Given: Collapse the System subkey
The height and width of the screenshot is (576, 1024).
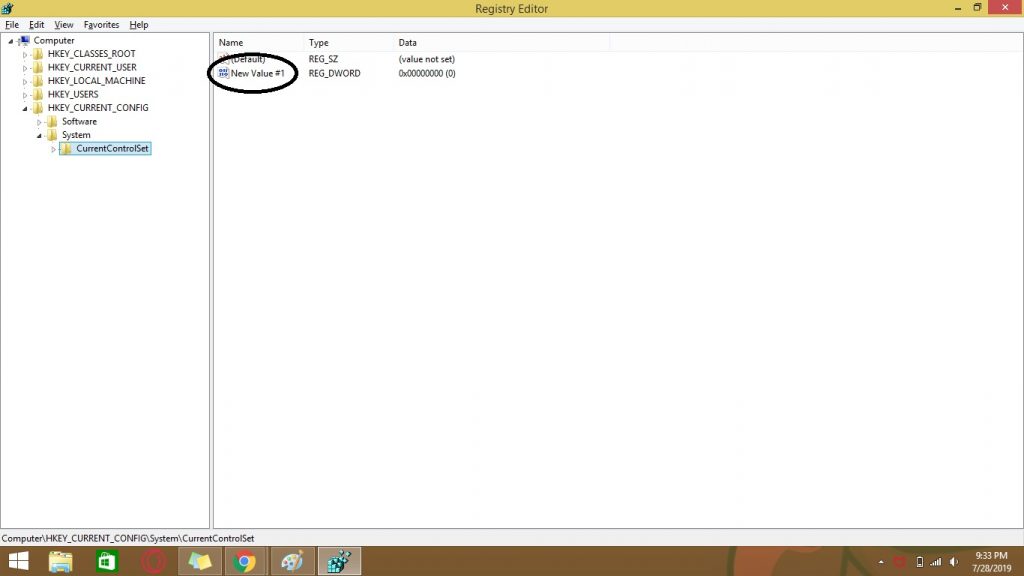Looking at the screenshot, I should pyautogui.click(x=39, y=136).
